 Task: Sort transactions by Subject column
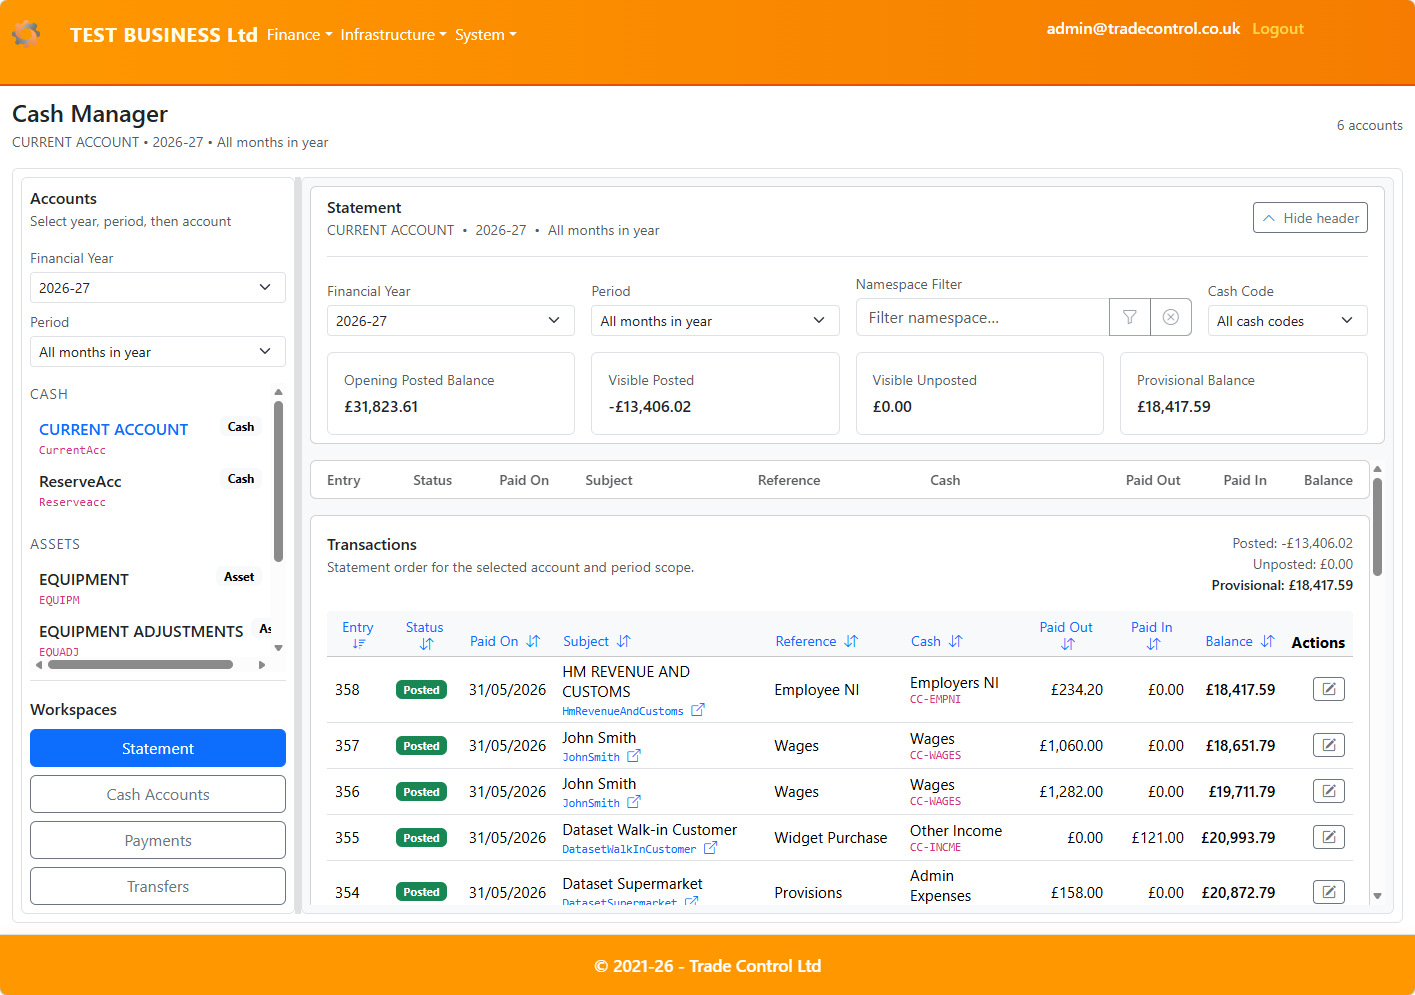[597, 641]
